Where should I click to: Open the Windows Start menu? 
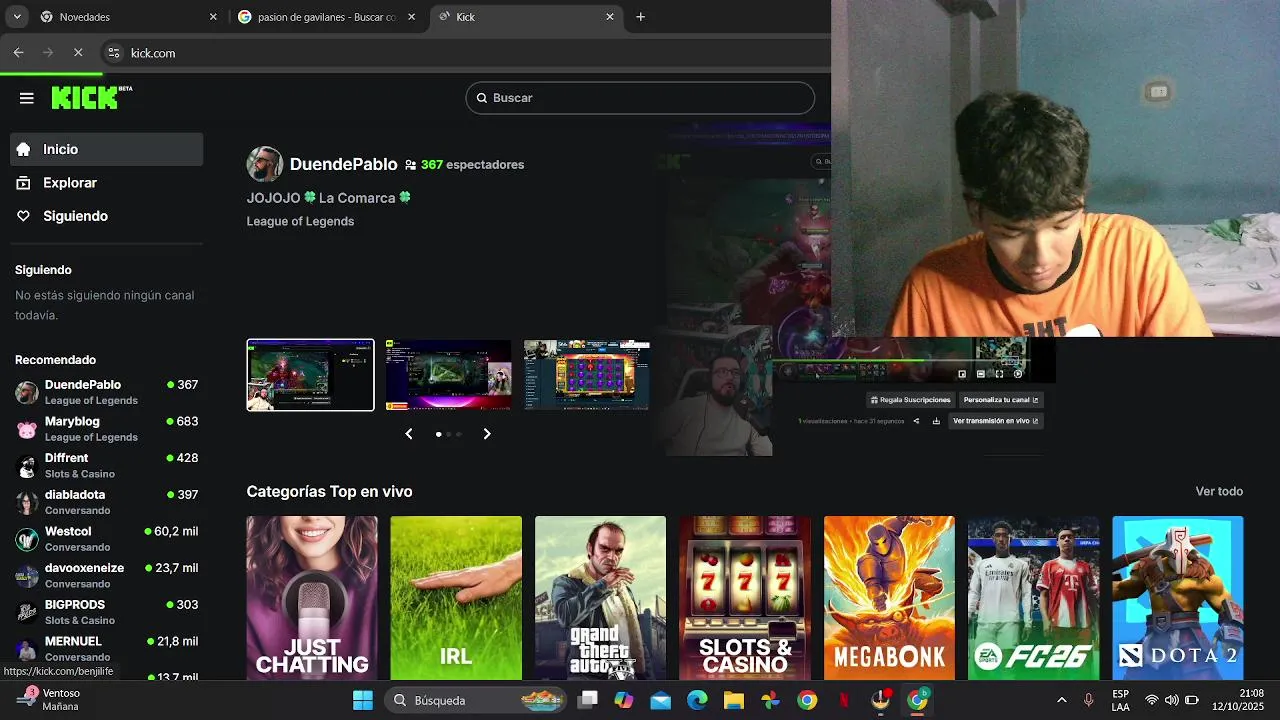click(363, 700)
